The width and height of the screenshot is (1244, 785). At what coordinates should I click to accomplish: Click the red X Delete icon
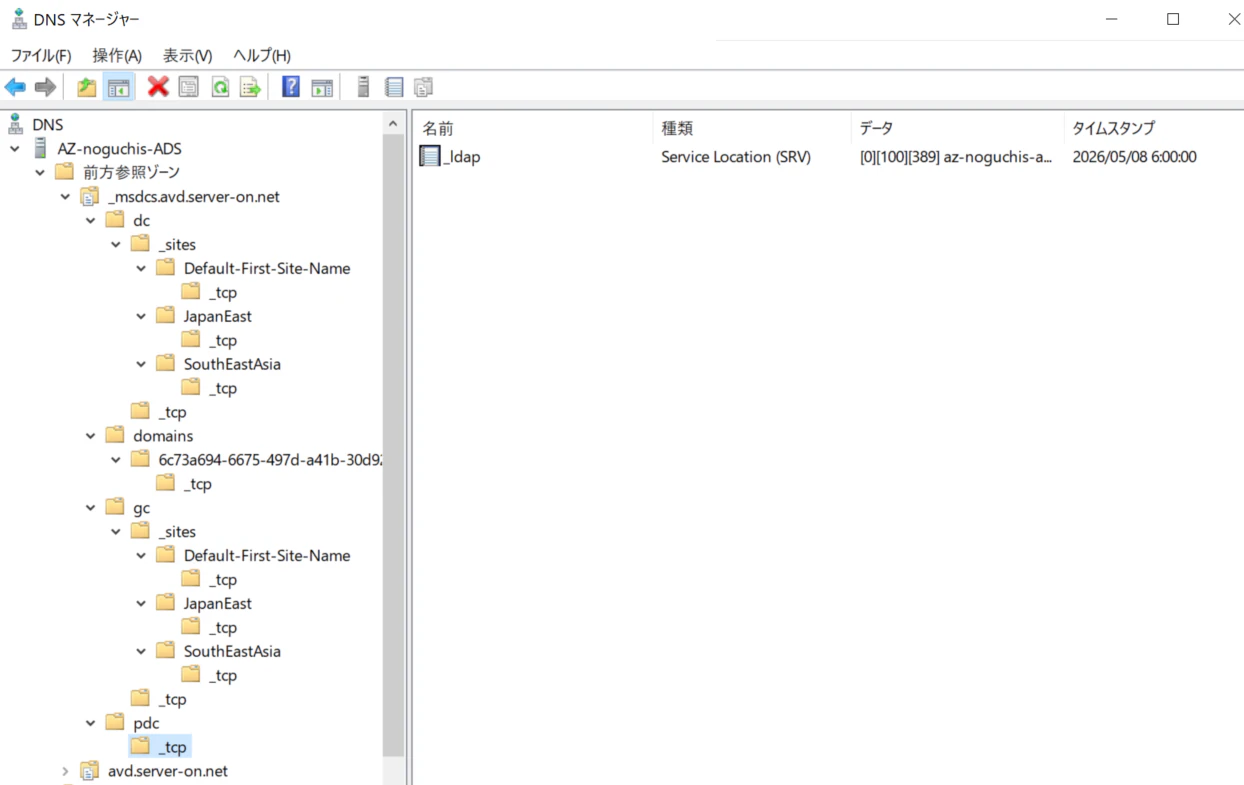pyautogui.click(x=158, y=87)
